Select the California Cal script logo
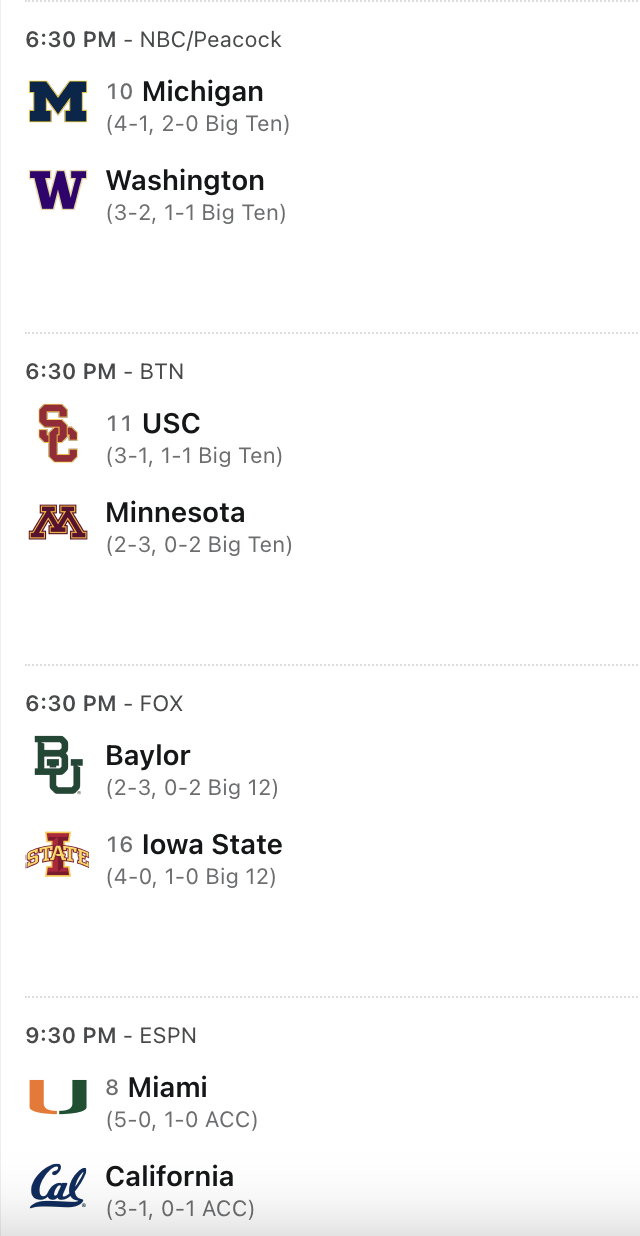Viewport: 640px width, 1236px height. (x=58, y=1186)
